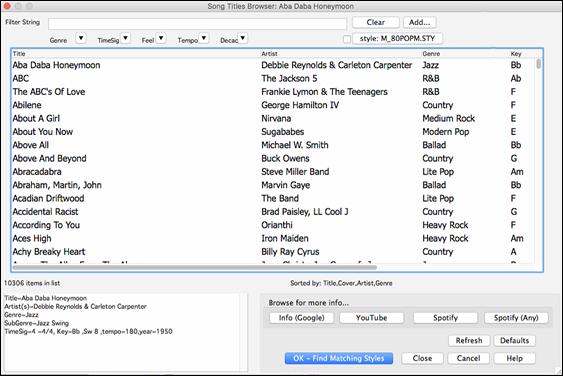563x376 pixels.
Task: Sort the list by Artist column header
Action: coord(269,54)
